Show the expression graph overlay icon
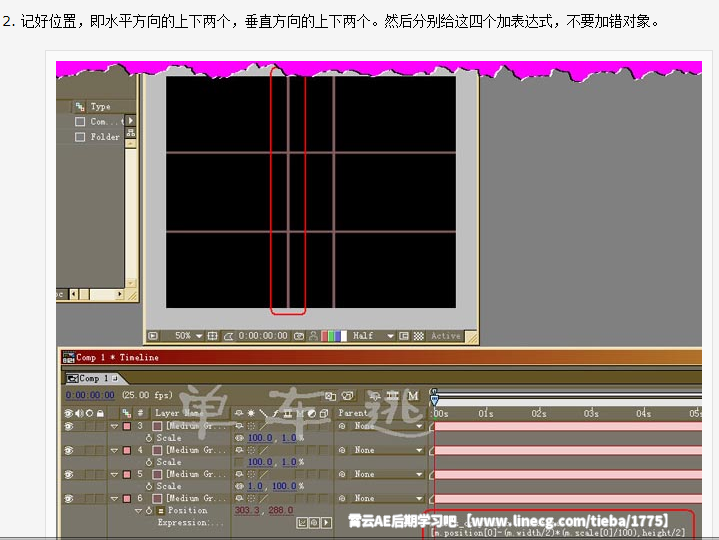This screenshot has height=540, width=719. [302, 523]
